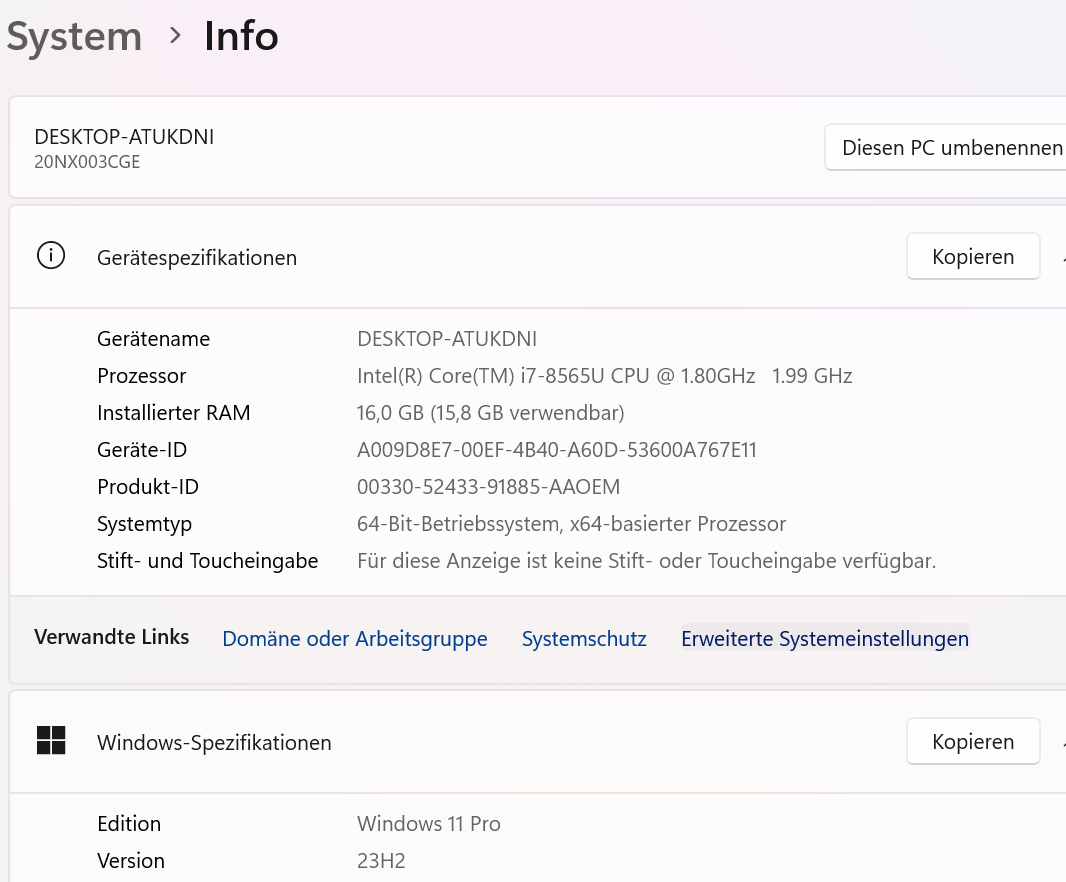Screen dimensions: 1066x882
Task: Select Edition value Windows 11 Pro
Action: 428,824
